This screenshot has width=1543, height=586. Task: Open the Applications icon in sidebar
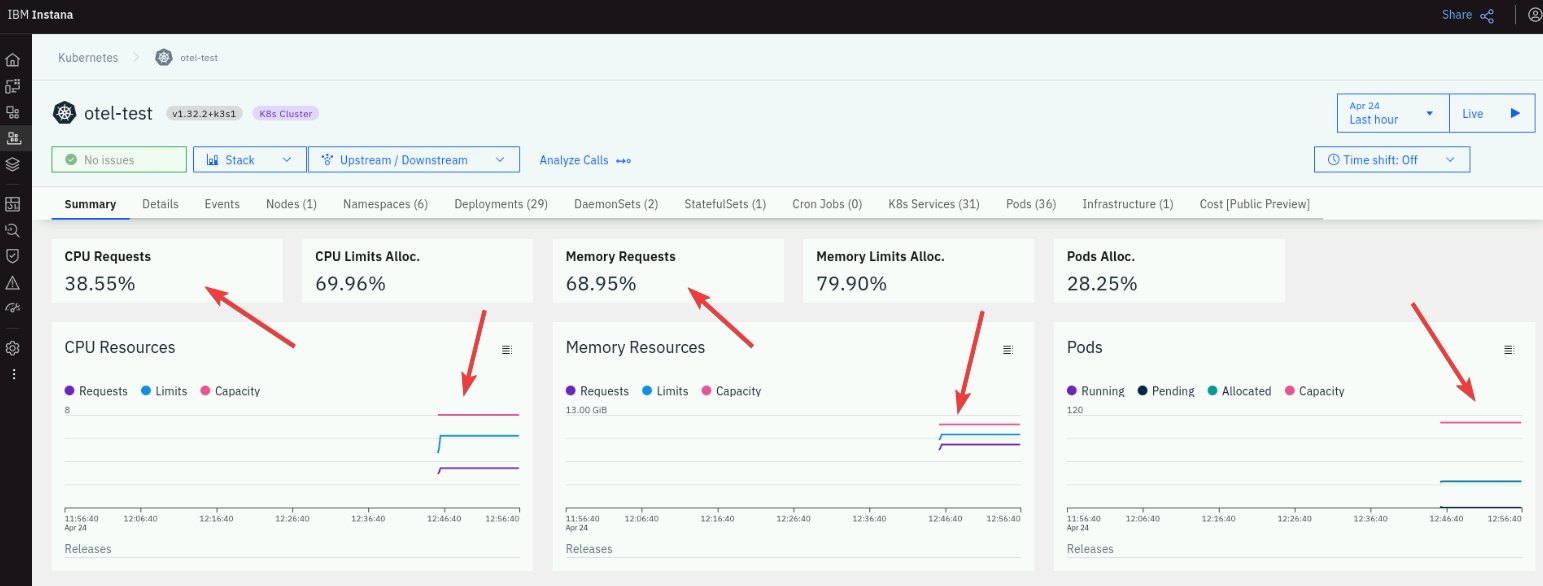tap(12, 86)
